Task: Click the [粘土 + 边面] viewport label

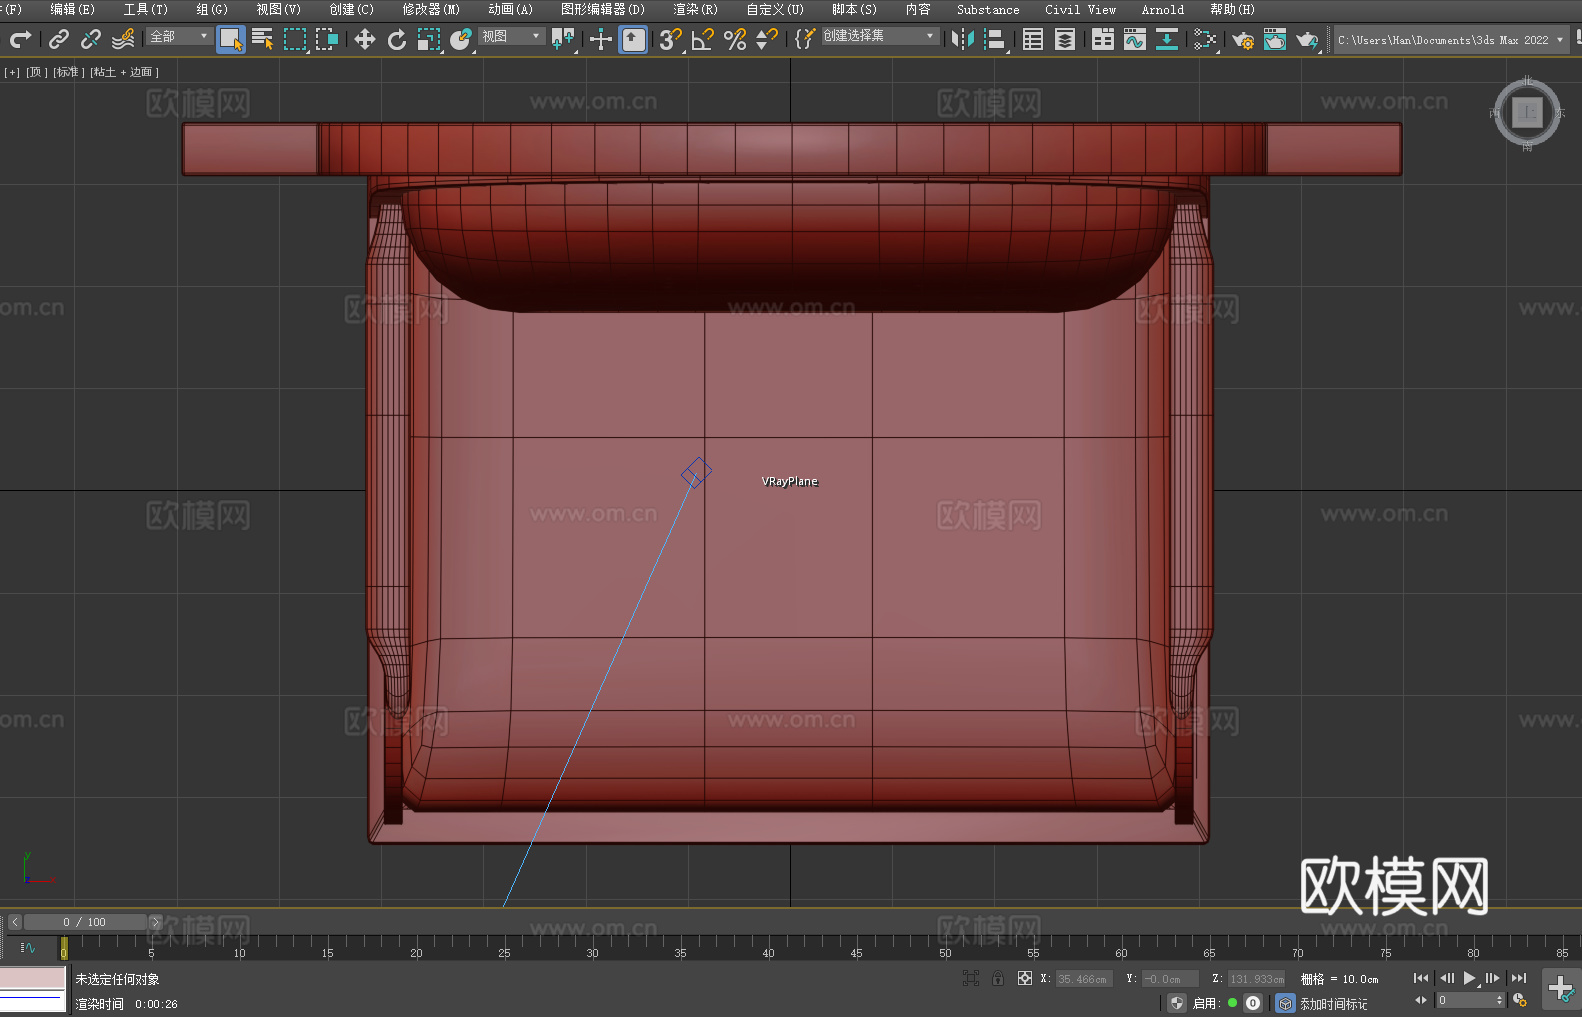Action: (124, 72)
